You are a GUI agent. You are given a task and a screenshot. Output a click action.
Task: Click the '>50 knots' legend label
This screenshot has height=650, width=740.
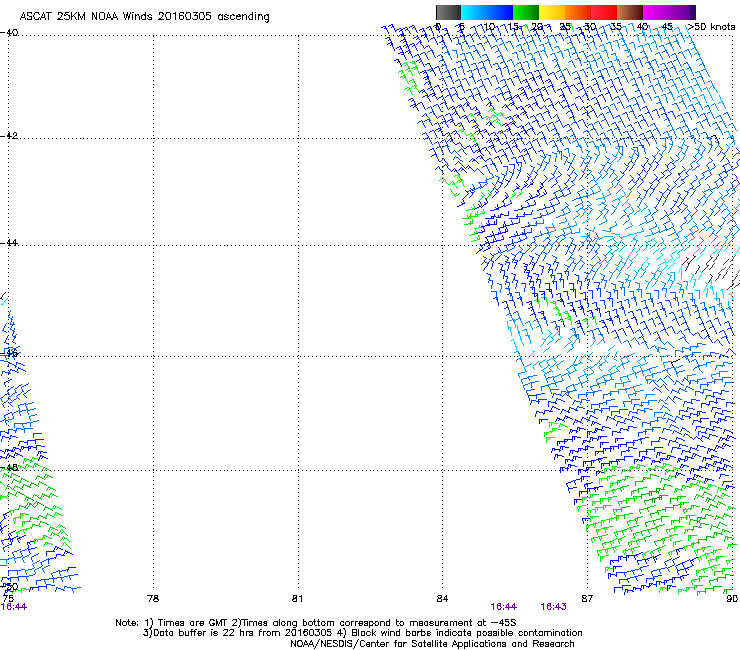[x=711, y=27]
